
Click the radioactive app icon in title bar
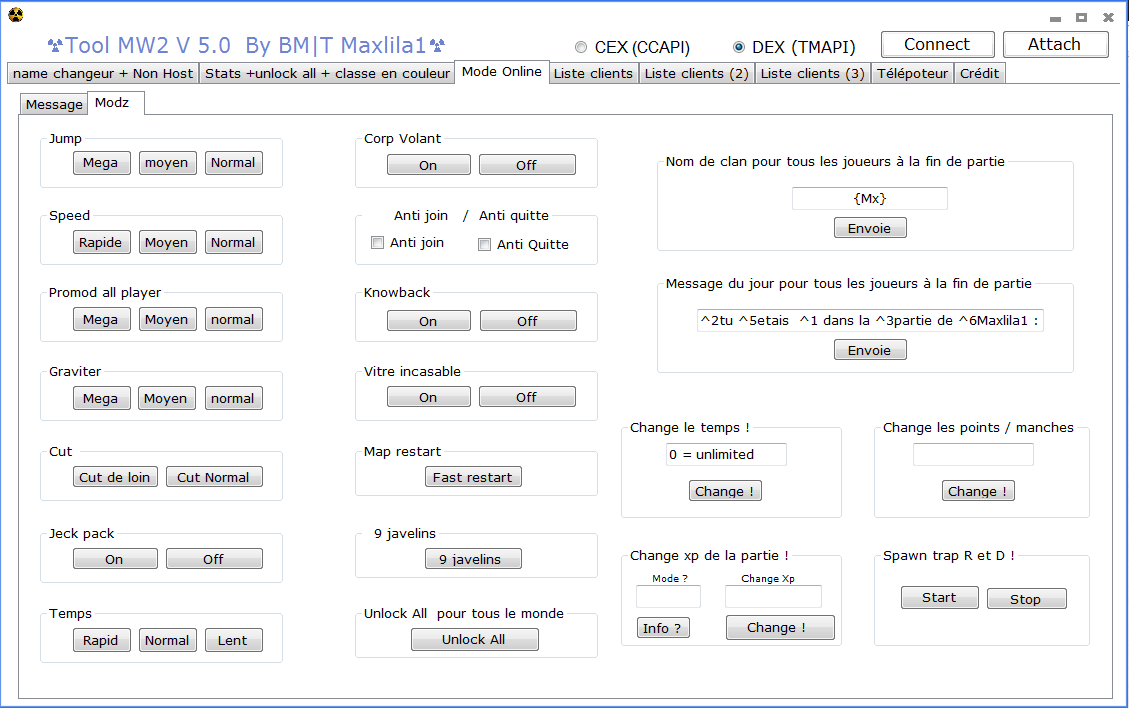[15, 14]
